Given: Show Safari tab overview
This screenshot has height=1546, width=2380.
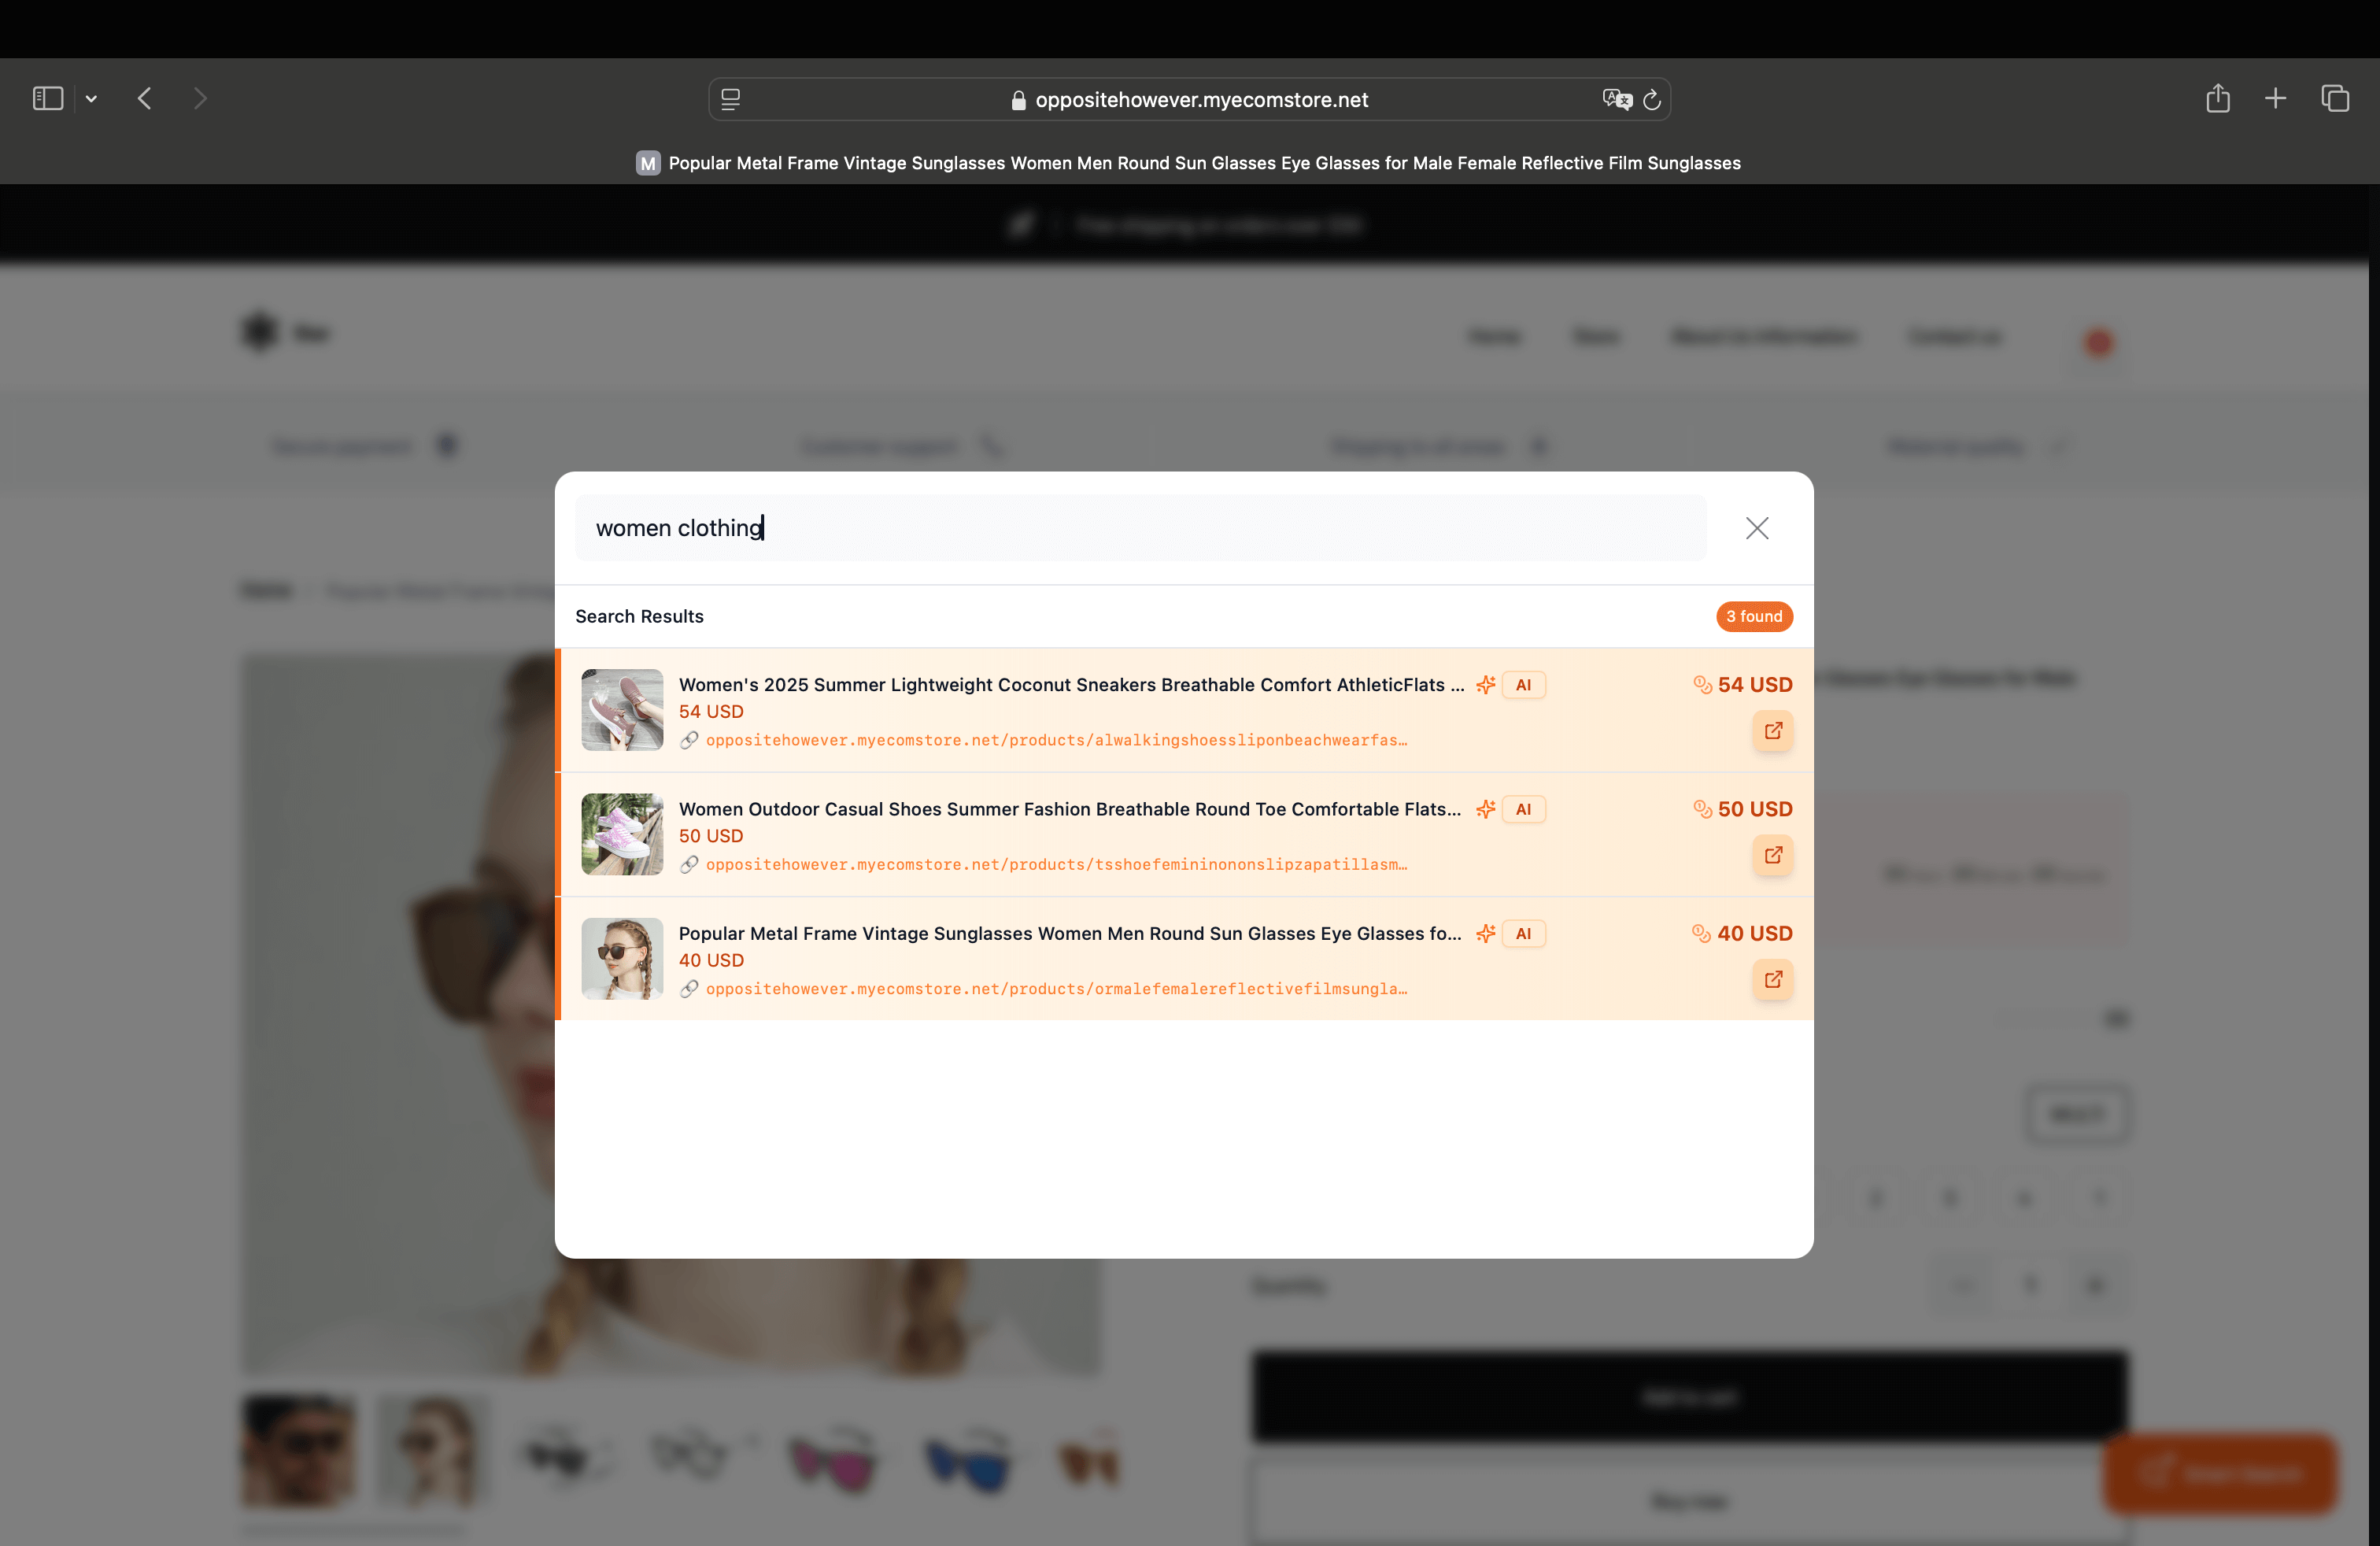Looking at the screenshot, I should coord(2334,98).
